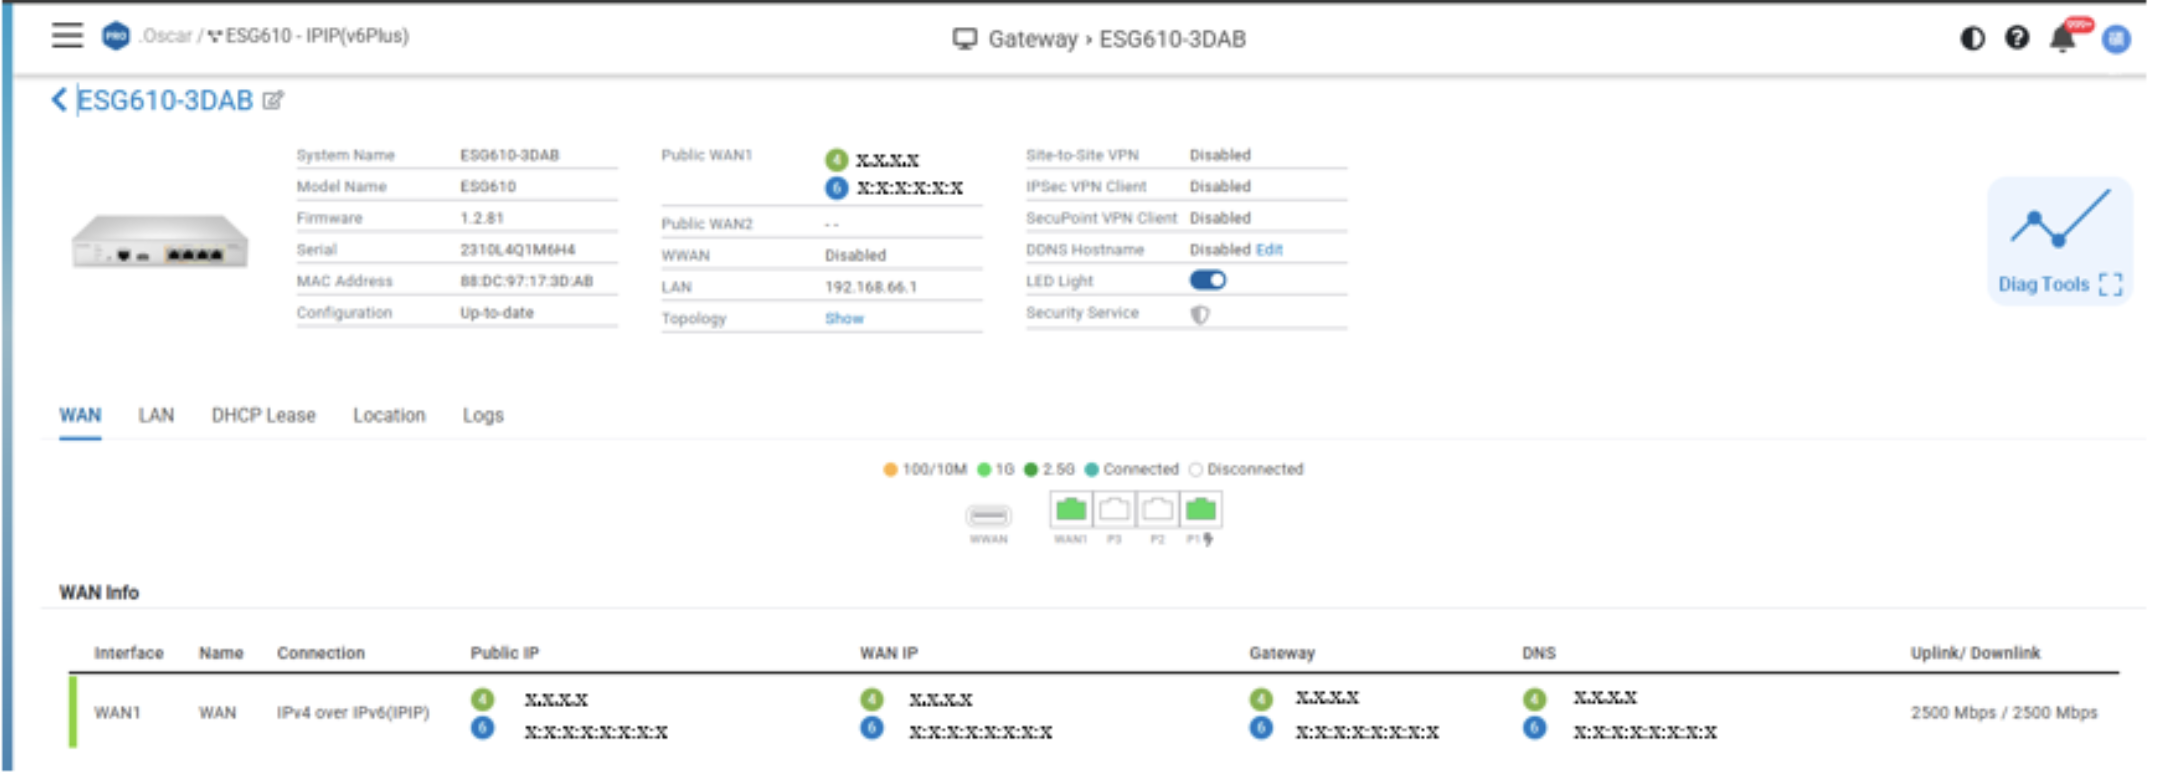Open the user account avatar

(2115, 40)
